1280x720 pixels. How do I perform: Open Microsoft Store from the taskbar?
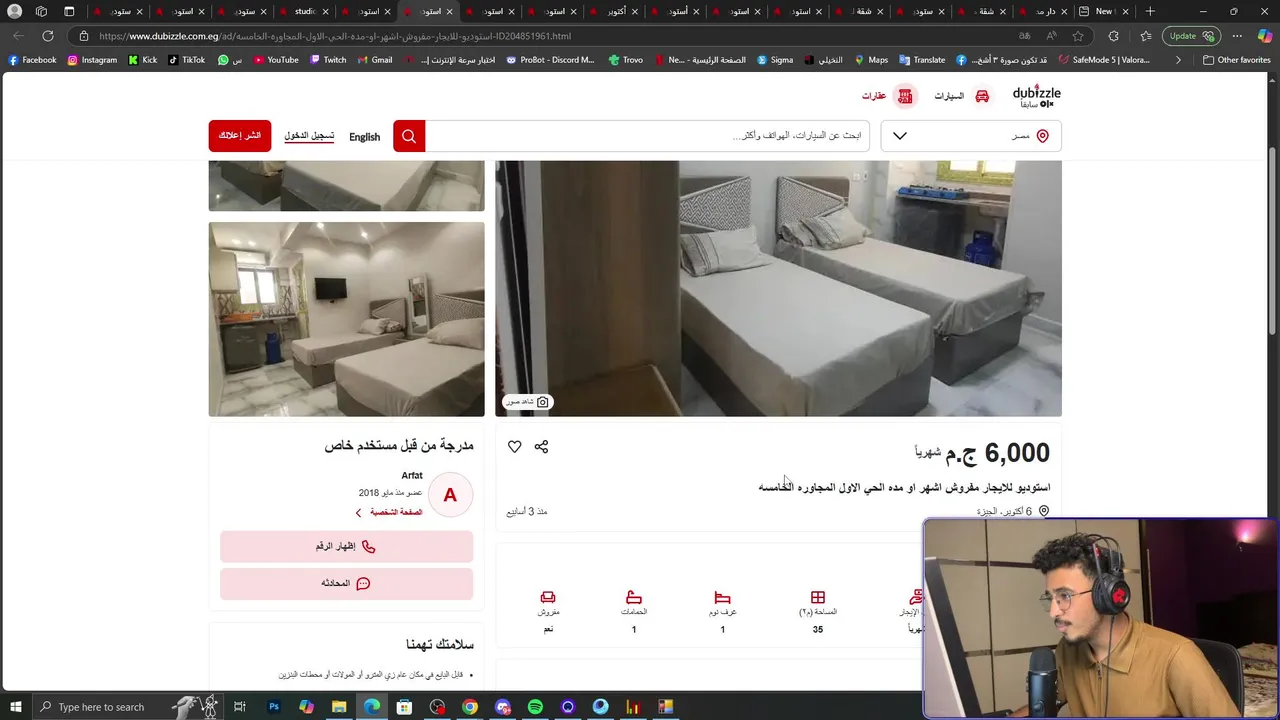[404, 707]
